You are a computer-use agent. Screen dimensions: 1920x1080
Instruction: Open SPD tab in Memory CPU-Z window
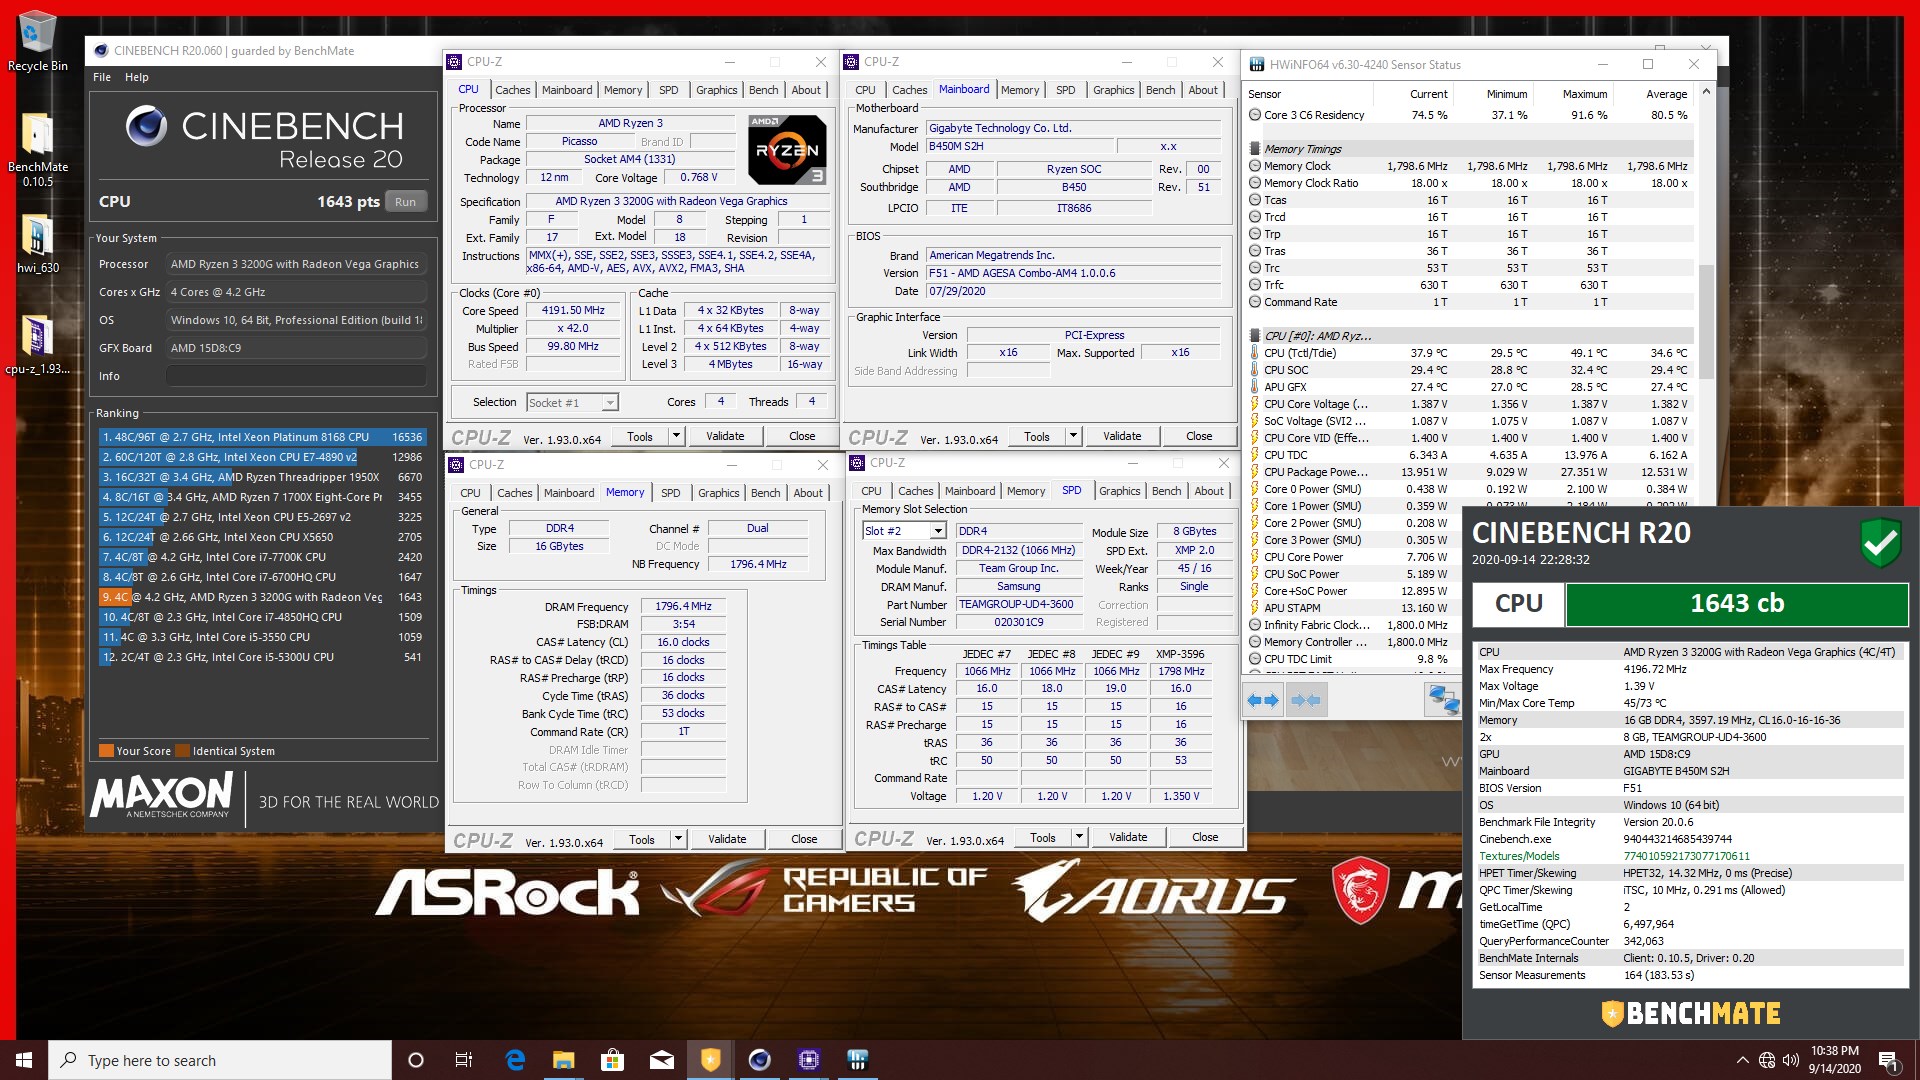tap(670, 493)
